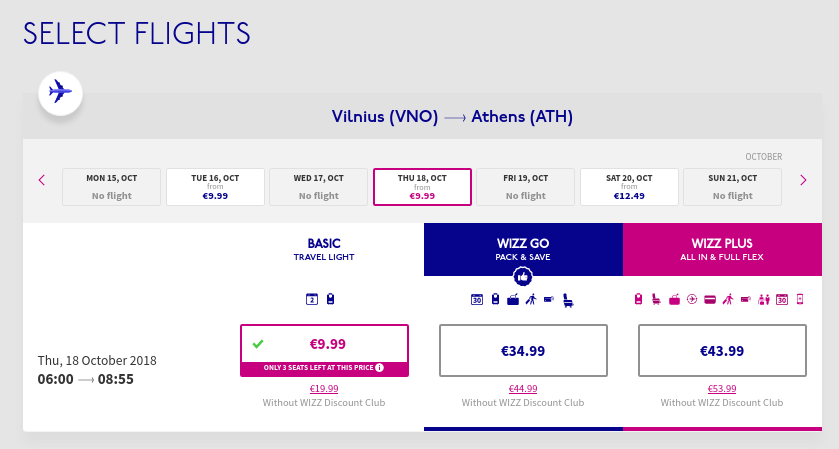The width and height of the screenshot is (839, 449).
Task: Click the calendar 2 icon under BASIC
Action: tap(312, 299)
